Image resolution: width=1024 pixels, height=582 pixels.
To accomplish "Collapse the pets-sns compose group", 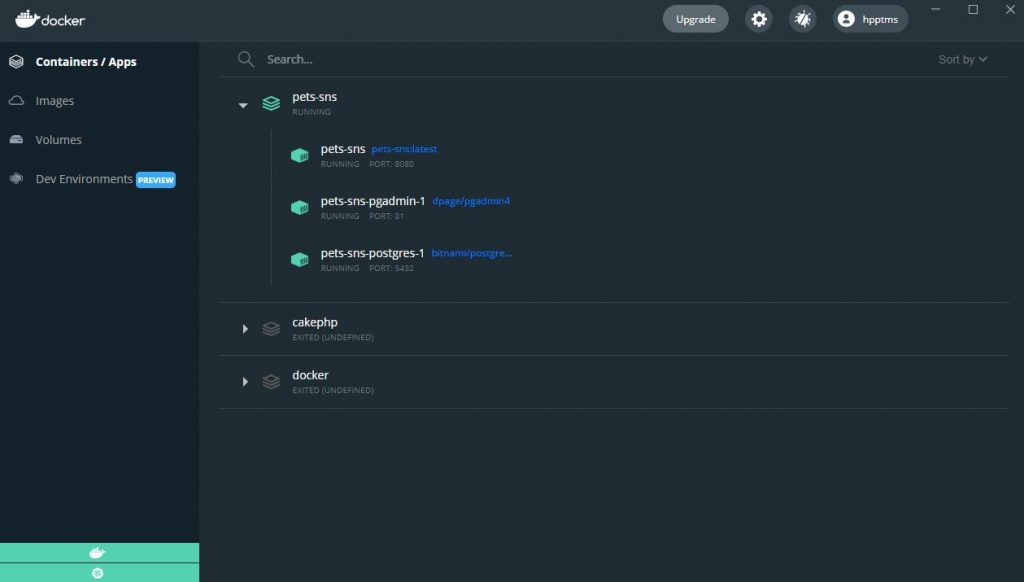I will click(243, 104).
